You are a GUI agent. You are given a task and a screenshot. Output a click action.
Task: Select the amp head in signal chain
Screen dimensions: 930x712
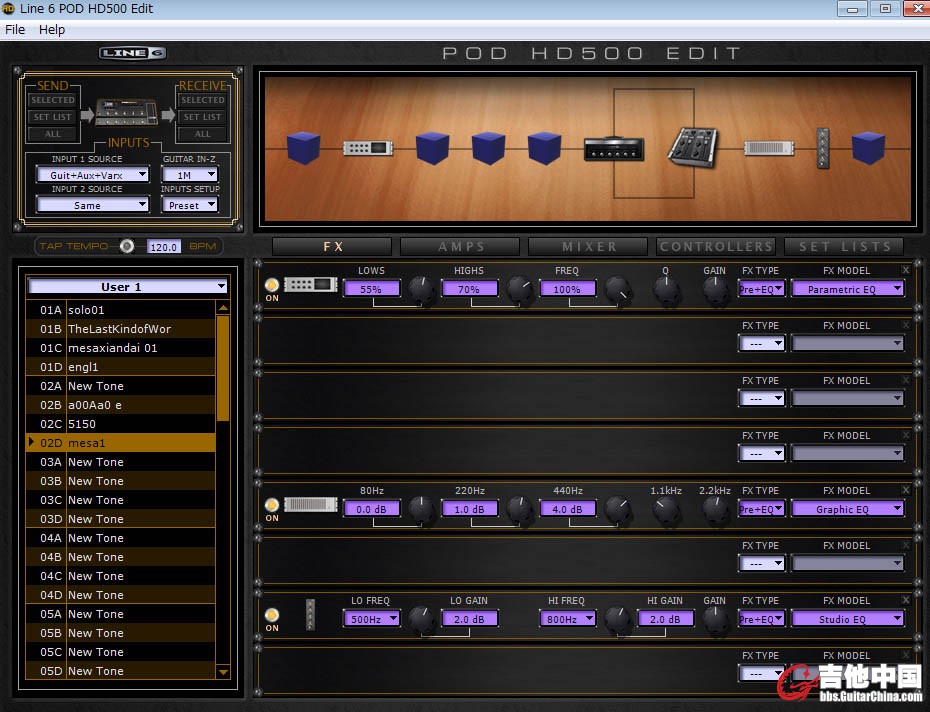[613, 148]
